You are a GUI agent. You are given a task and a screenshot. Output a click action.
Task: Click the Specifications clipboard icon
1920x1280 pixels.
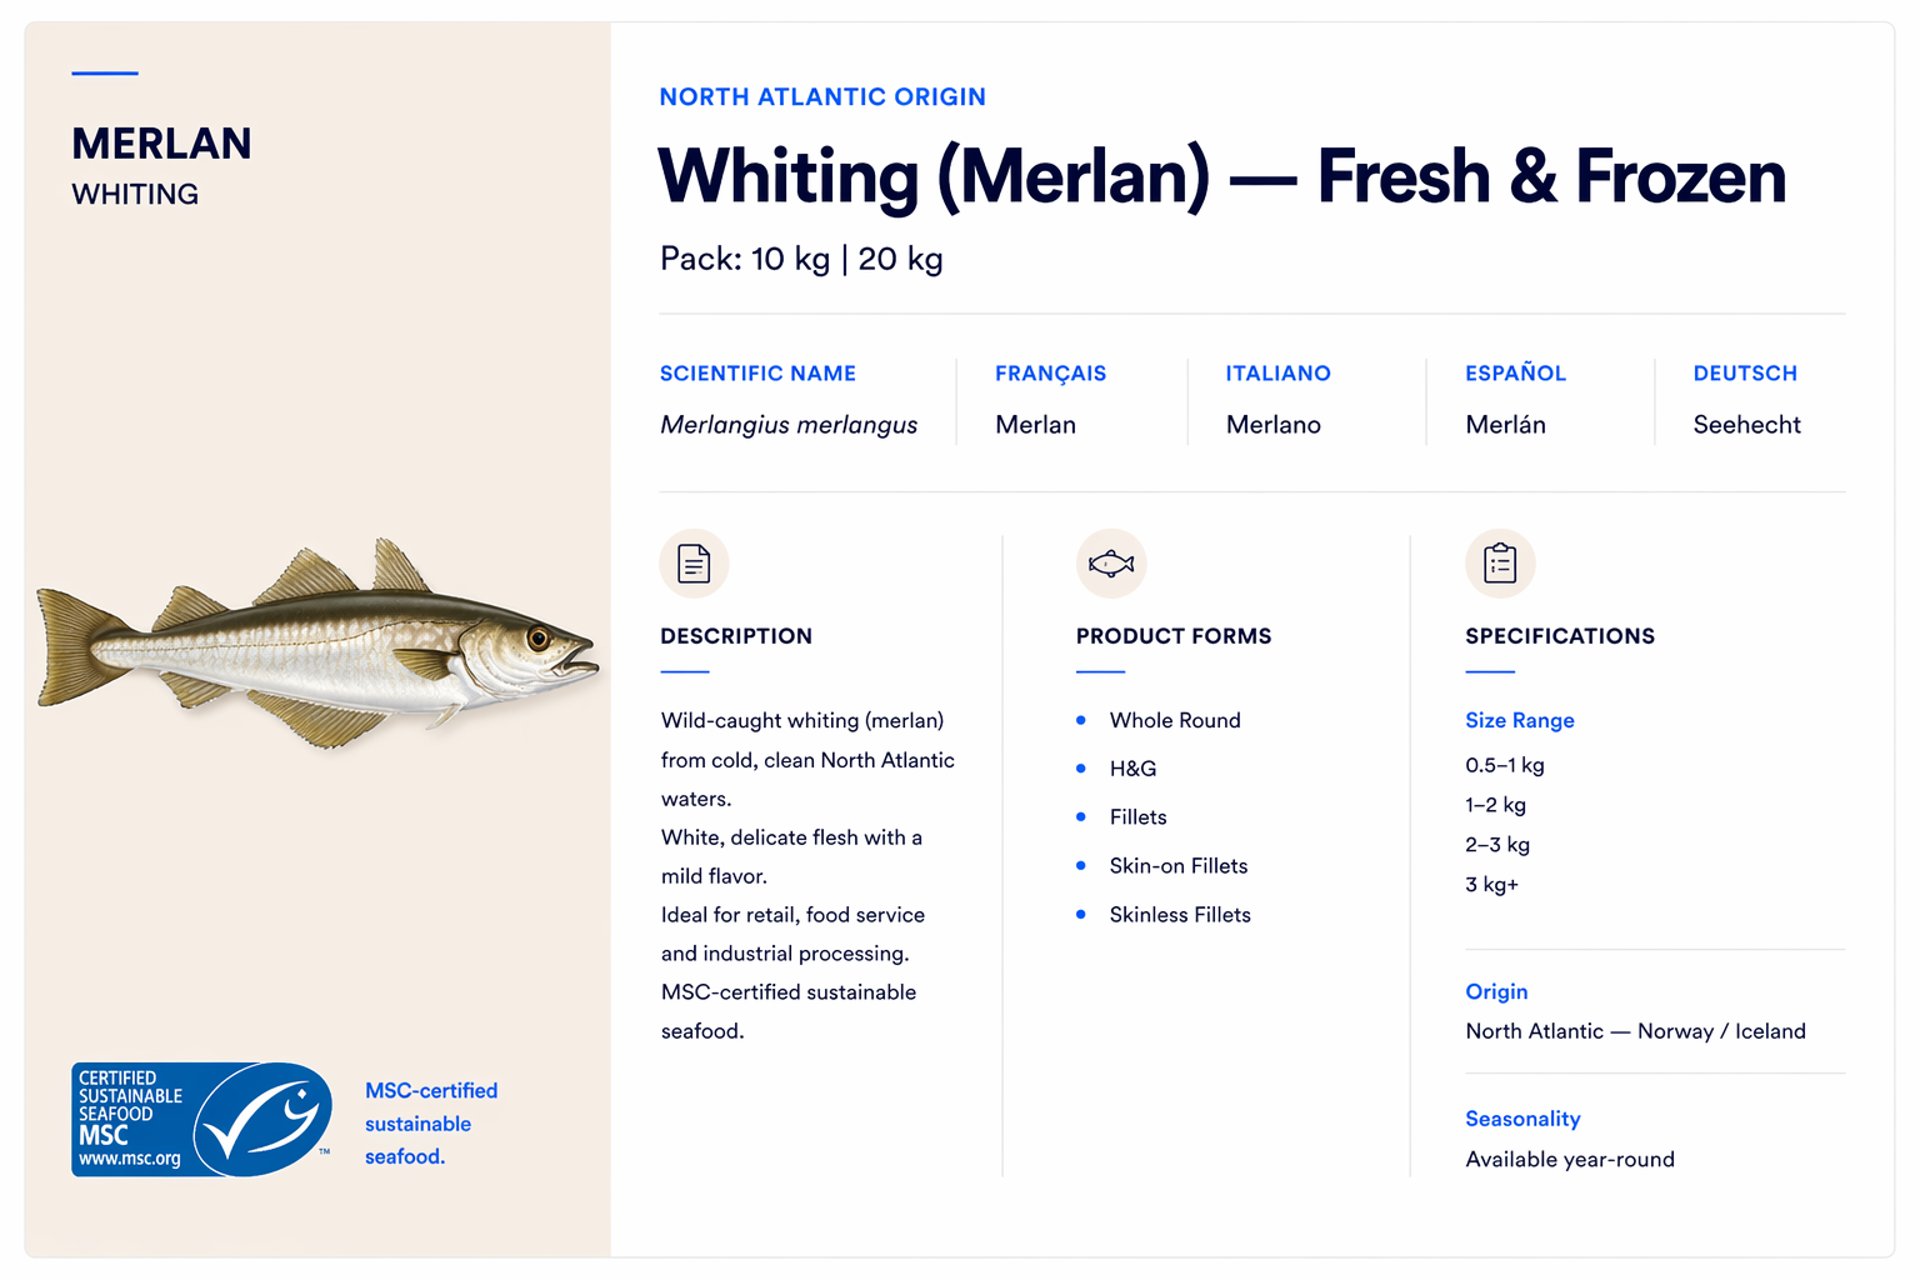(x=1499, y=563)
